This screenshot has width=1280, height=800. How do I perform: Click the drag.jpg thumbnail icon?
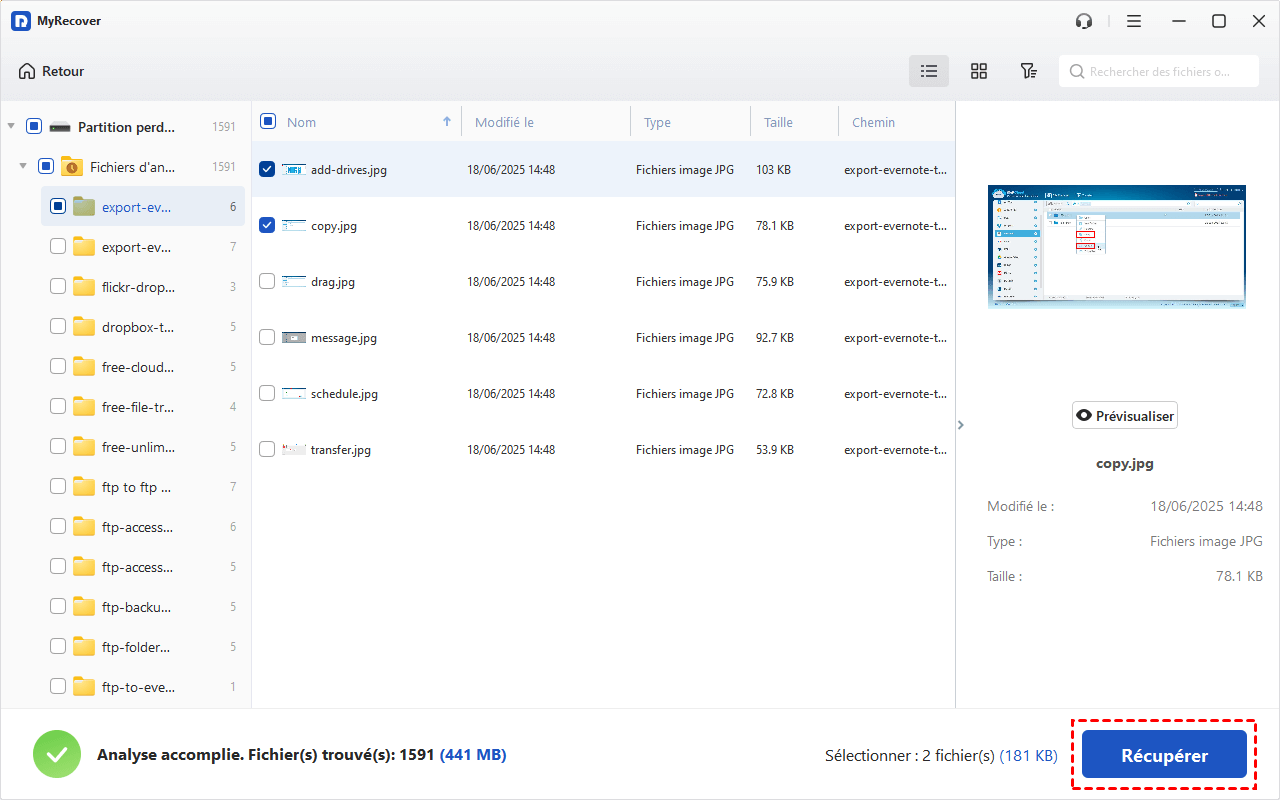pyautogui.click(x=293, y=281)
